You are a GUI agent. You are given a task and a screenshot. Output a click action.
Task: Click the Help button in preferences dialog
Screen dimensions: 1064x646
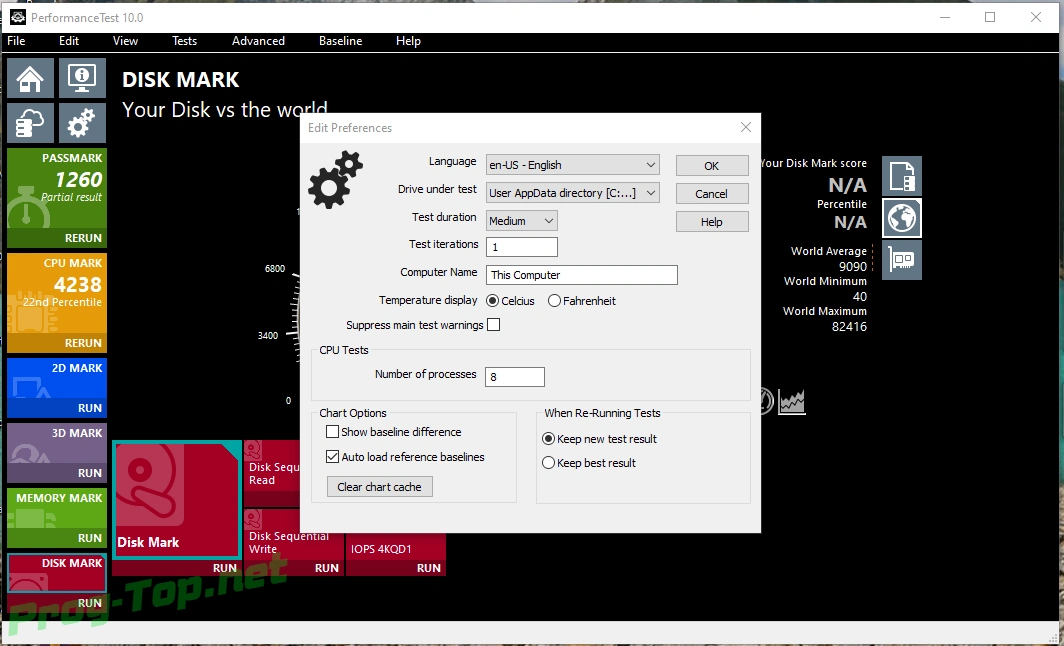pos(712,222)
